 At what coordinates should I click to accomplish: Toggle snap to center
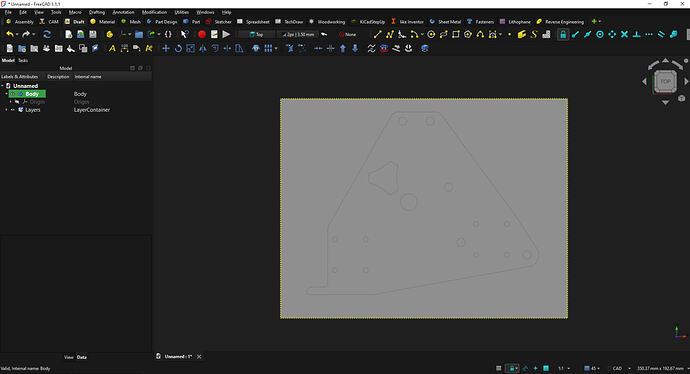[600, 34]
